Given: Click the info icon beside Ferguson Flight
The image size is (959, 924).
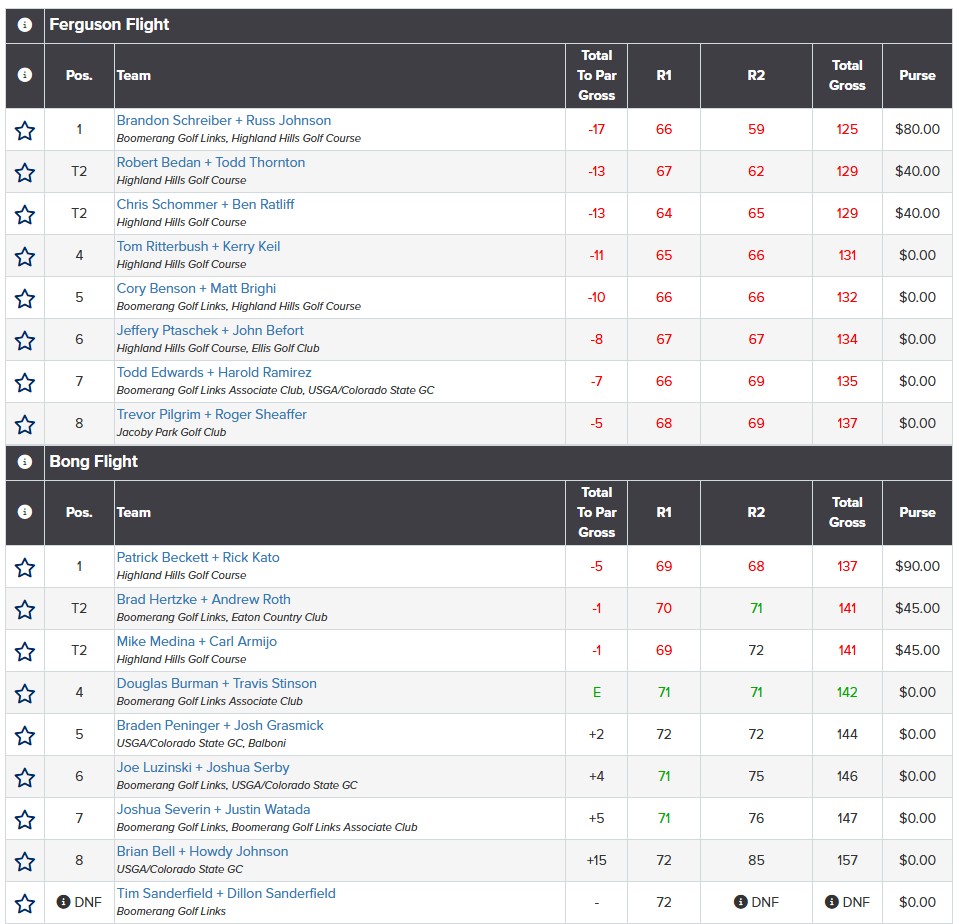Looking at the screenshot, I should [24, 25].
